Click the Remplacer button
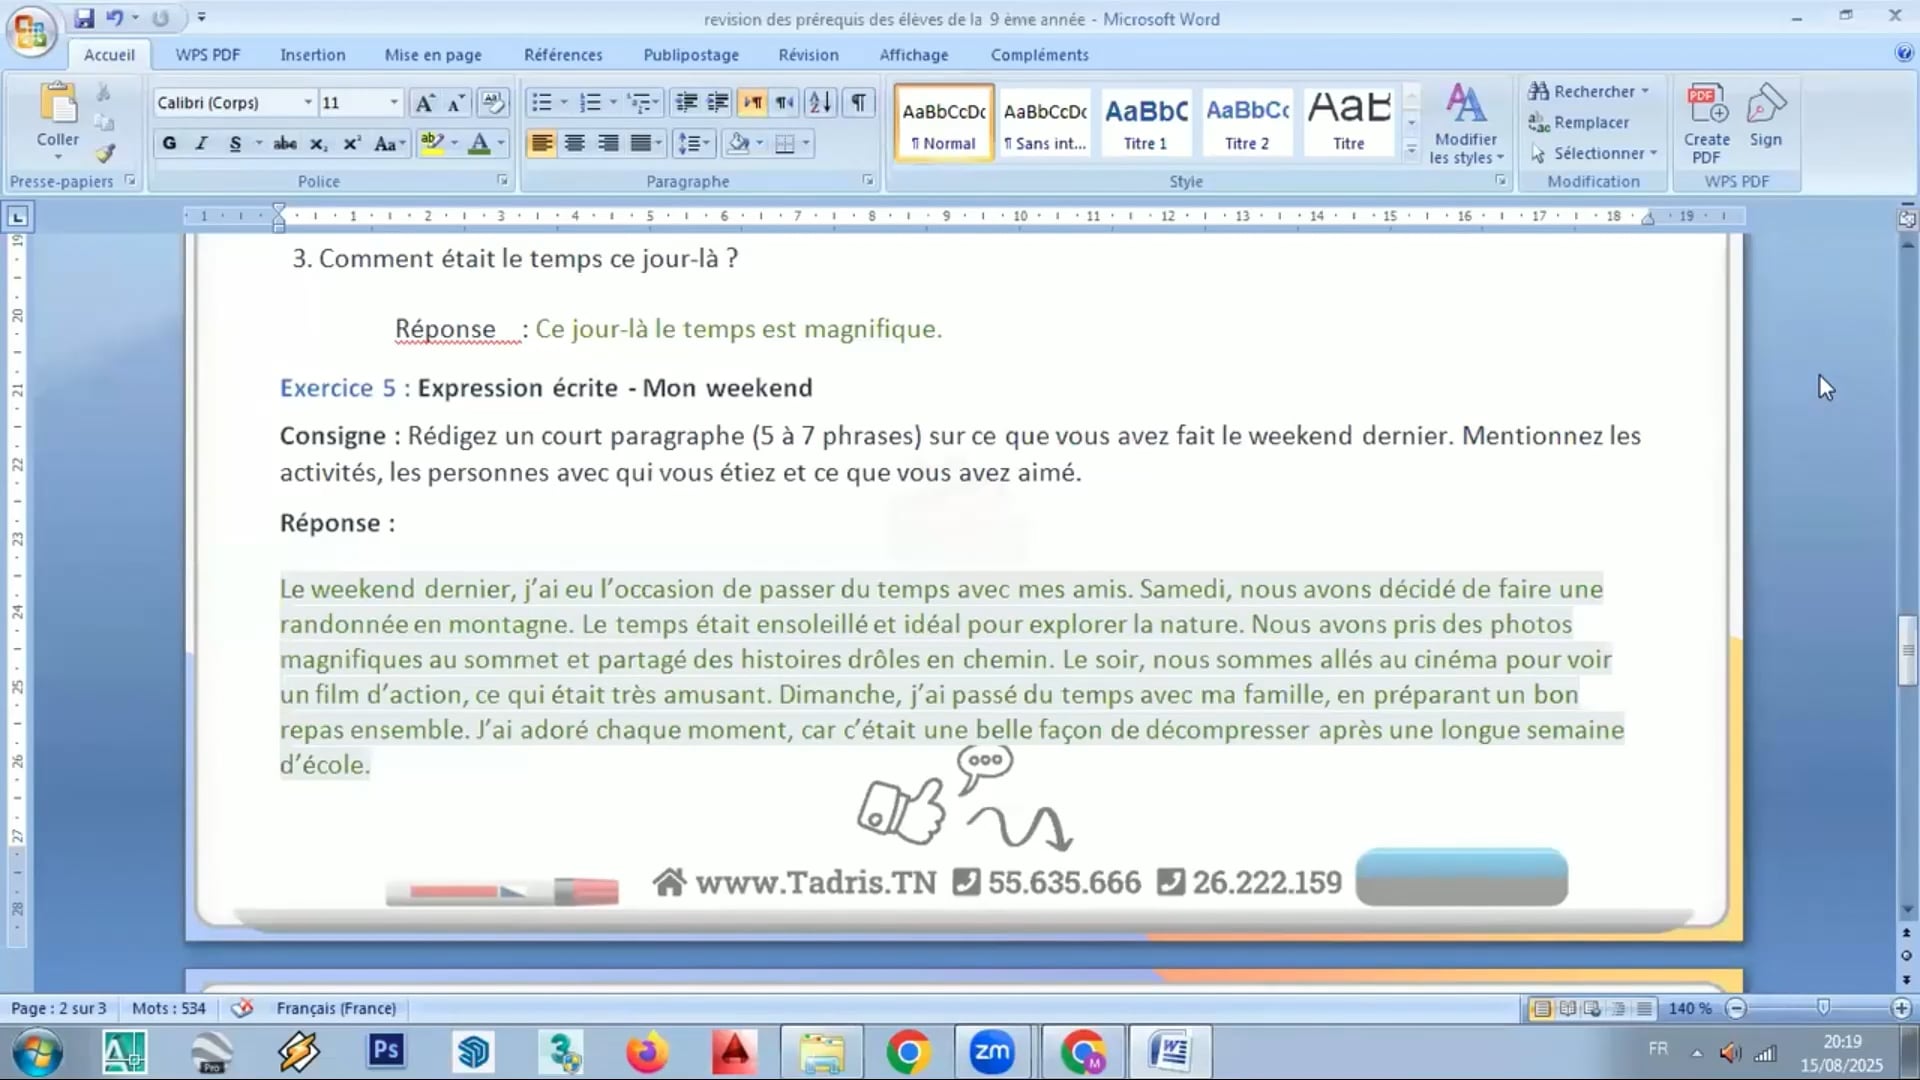 (1590, 122)
